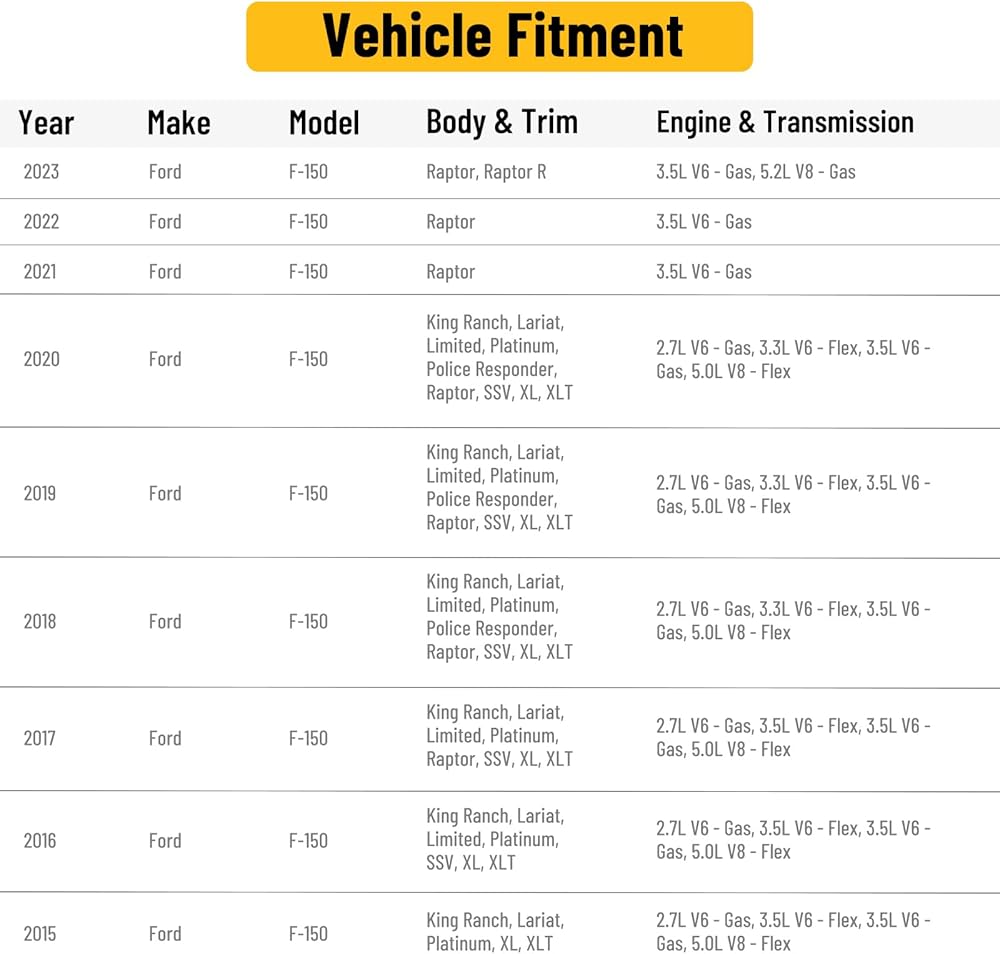Select the Make column header
This screenshot has width=1000, height=954.
[x=178, y=123]
